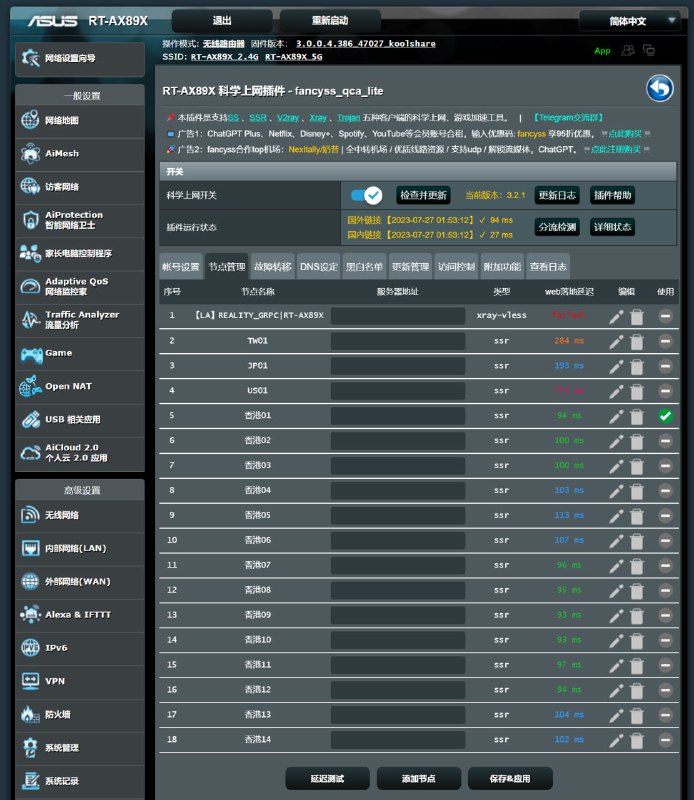
Task: Open 外部网络(WAN) settings
Action: pos(80,582)
